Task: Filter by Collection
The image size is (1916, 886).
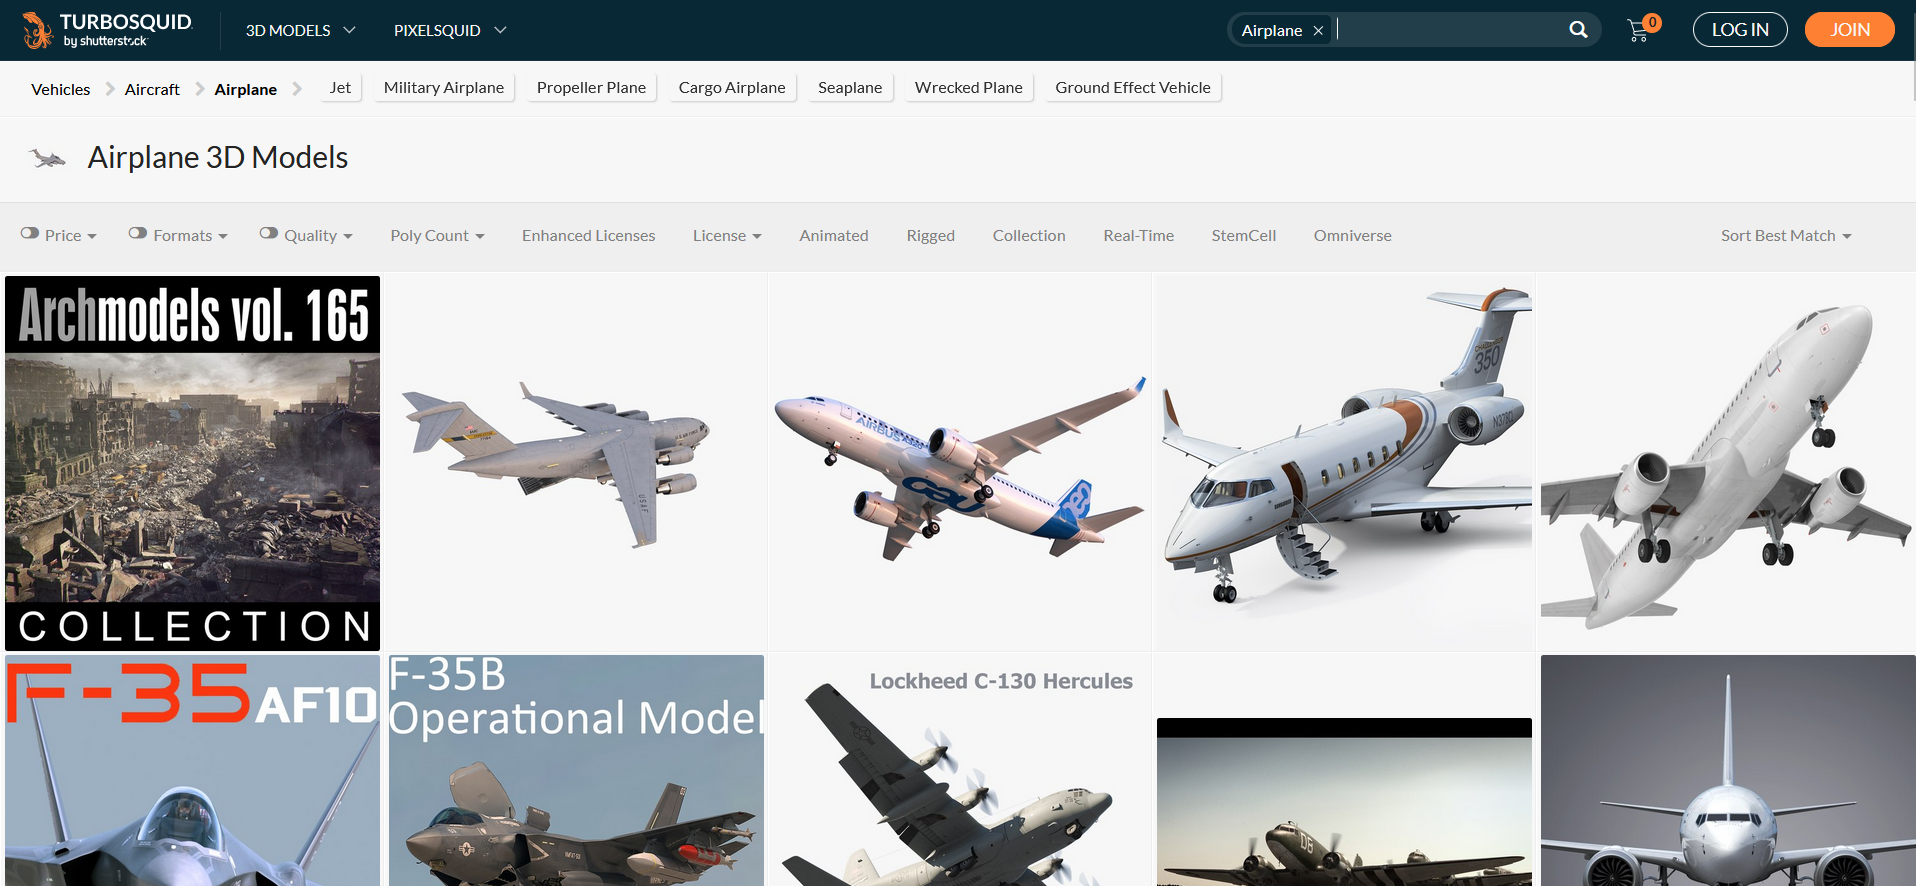Action: tap(1029, 236)
